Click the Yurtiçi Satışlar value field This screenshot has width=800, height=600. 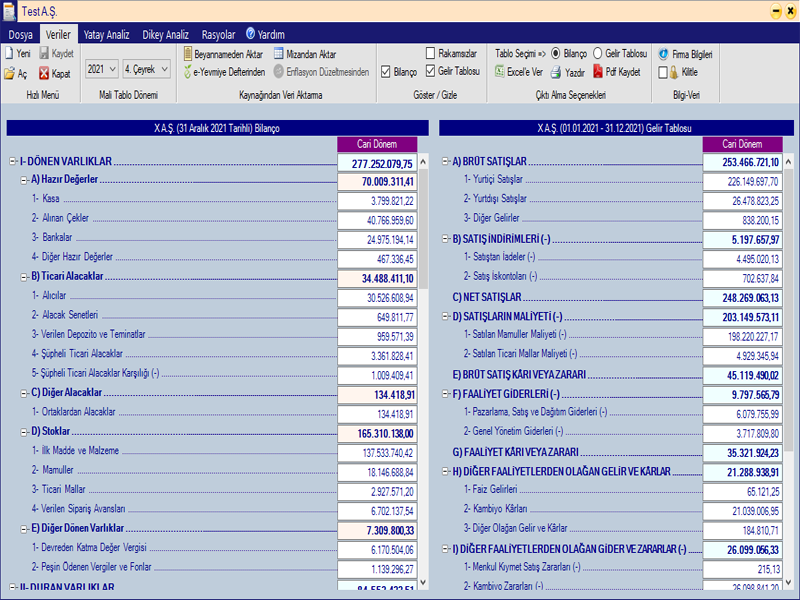(x=742, y=182)
